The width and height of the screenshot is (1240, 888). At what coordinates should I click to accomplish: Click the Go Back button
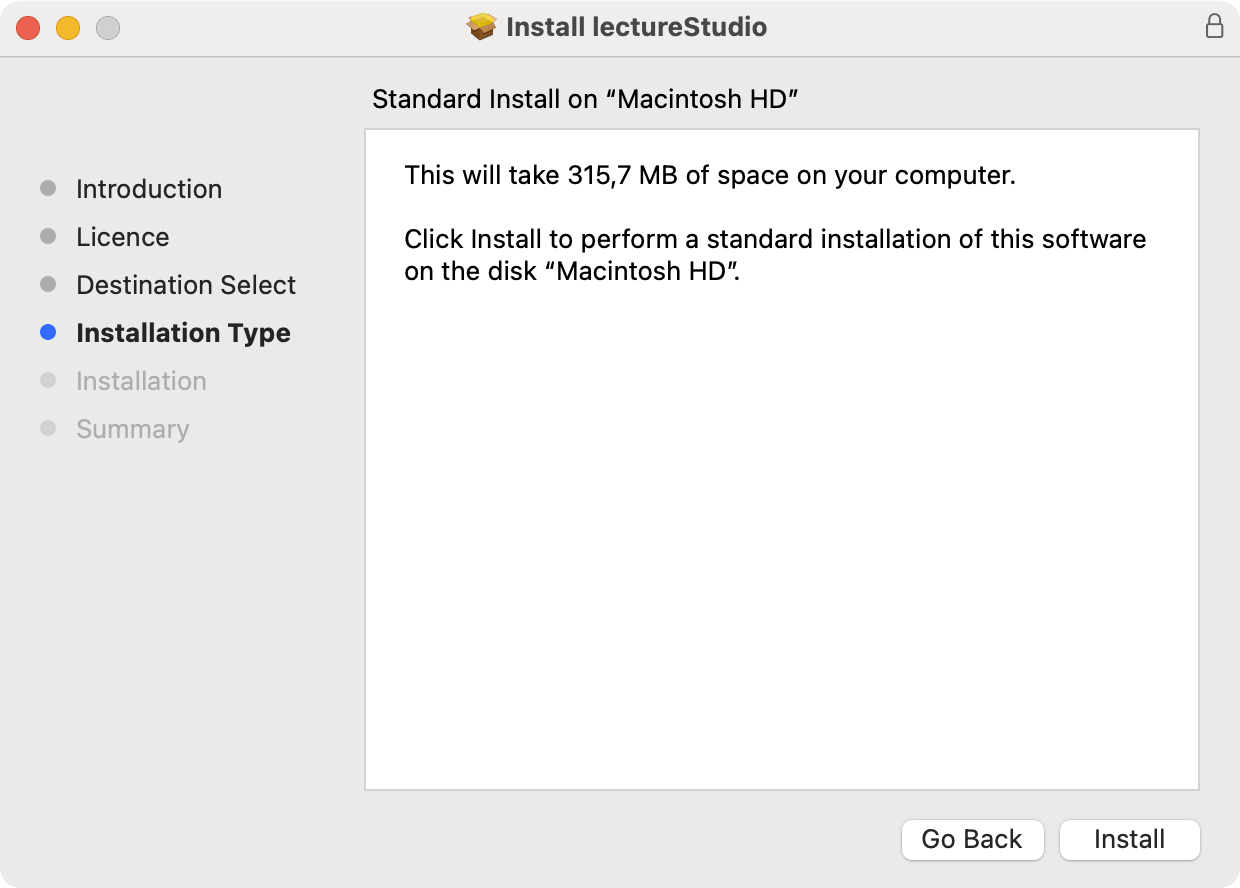pyautogui.click(x=972, y=840)
